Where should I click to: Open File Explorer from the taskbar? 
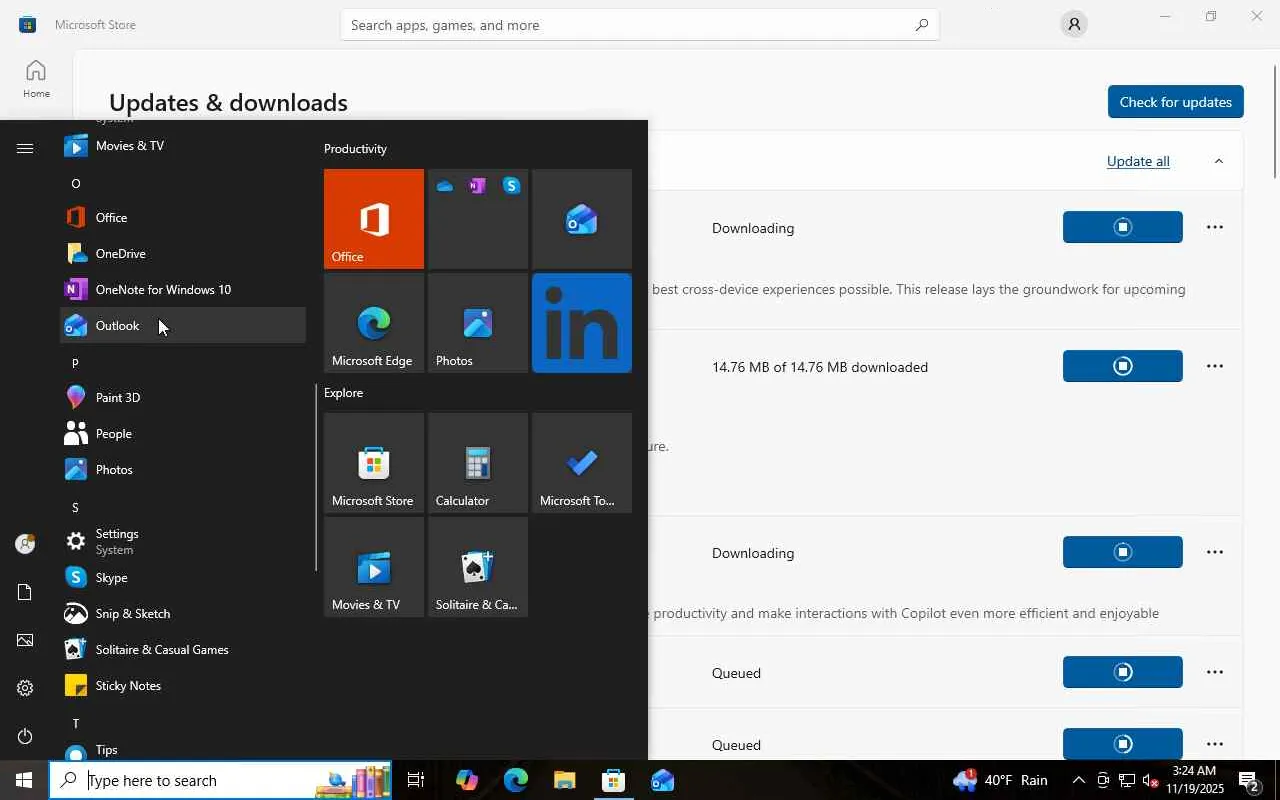coord(565,780)
